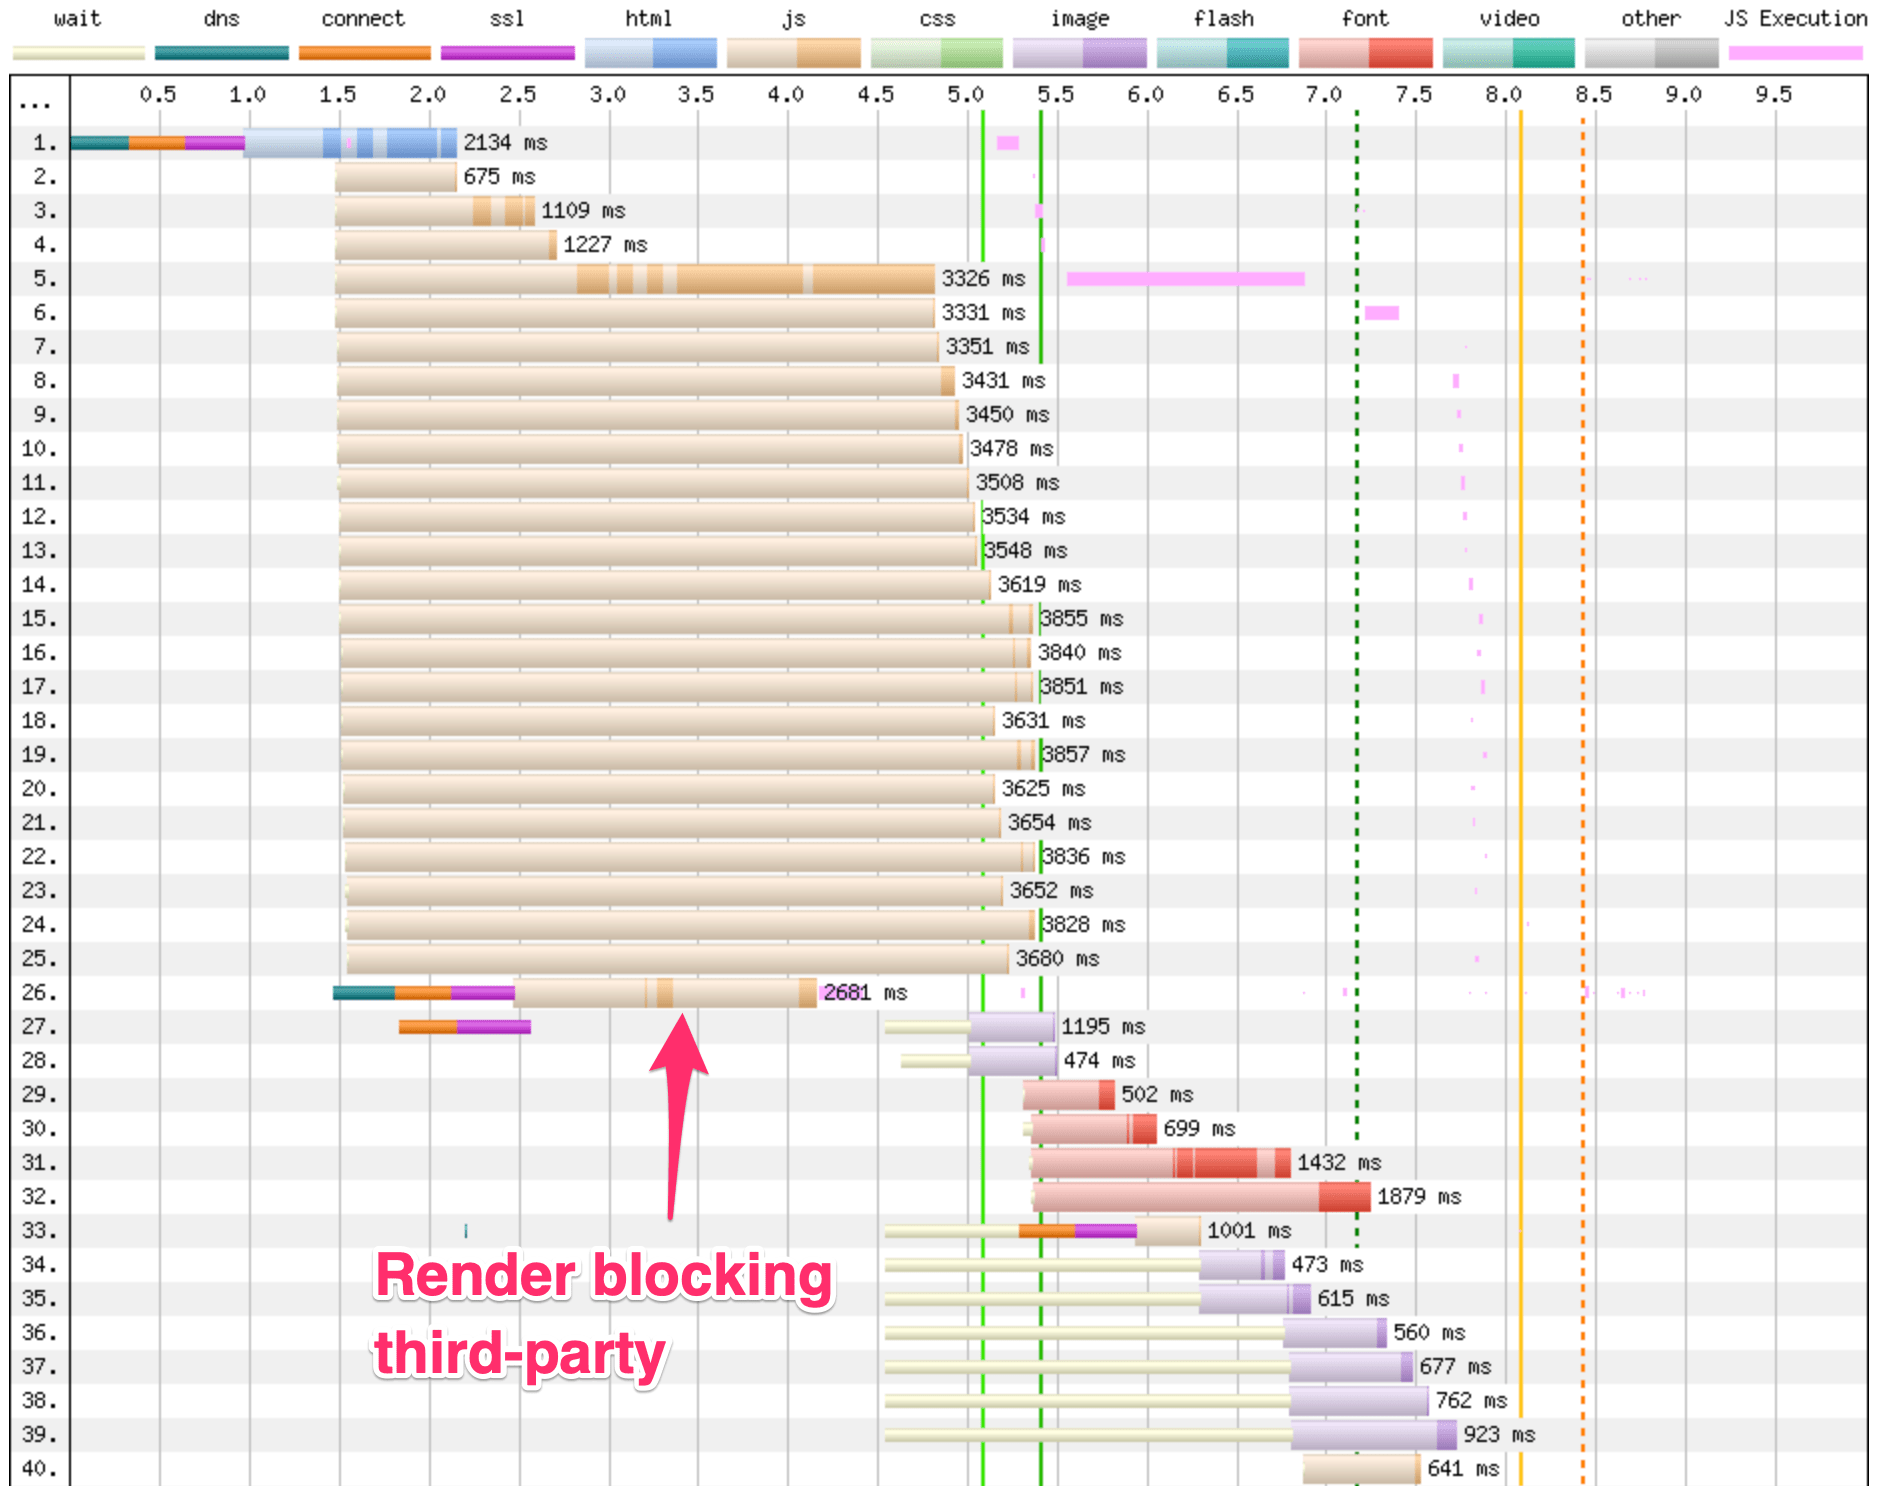Select the font legend color swatch
Screen dimensions: 1880x1486
point(1365,53)
